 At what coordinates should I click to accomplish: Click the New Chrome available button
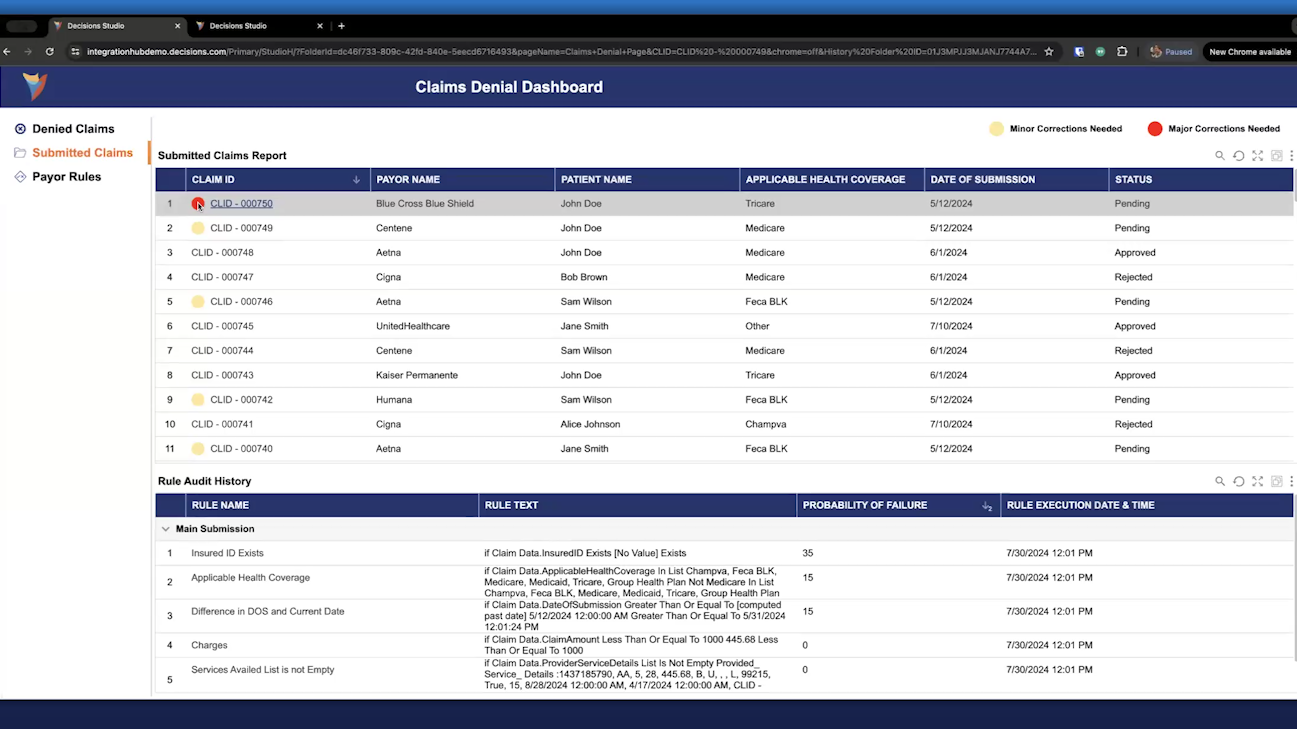(1248, 51)
